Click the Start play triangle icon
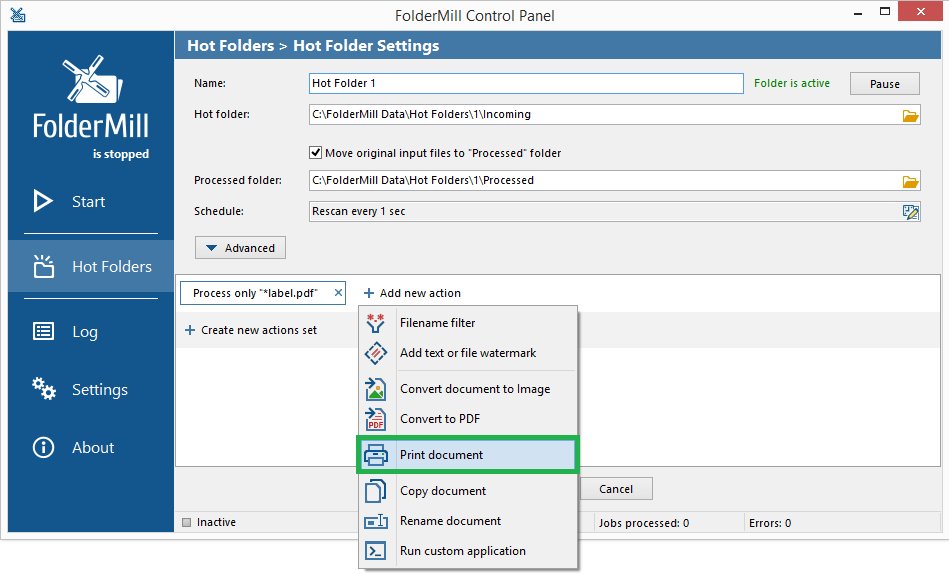The image size is (949, 574). point(42,201)
